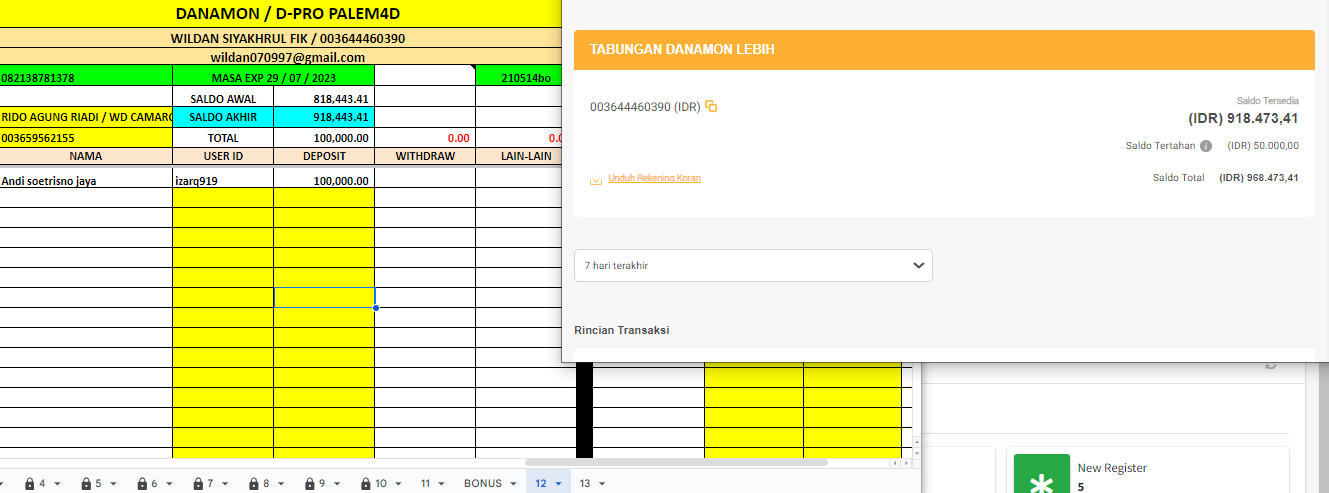Click the download icon before Unduh Rekening Koran
Screen dimensions: 1329x493
[596, 179]
